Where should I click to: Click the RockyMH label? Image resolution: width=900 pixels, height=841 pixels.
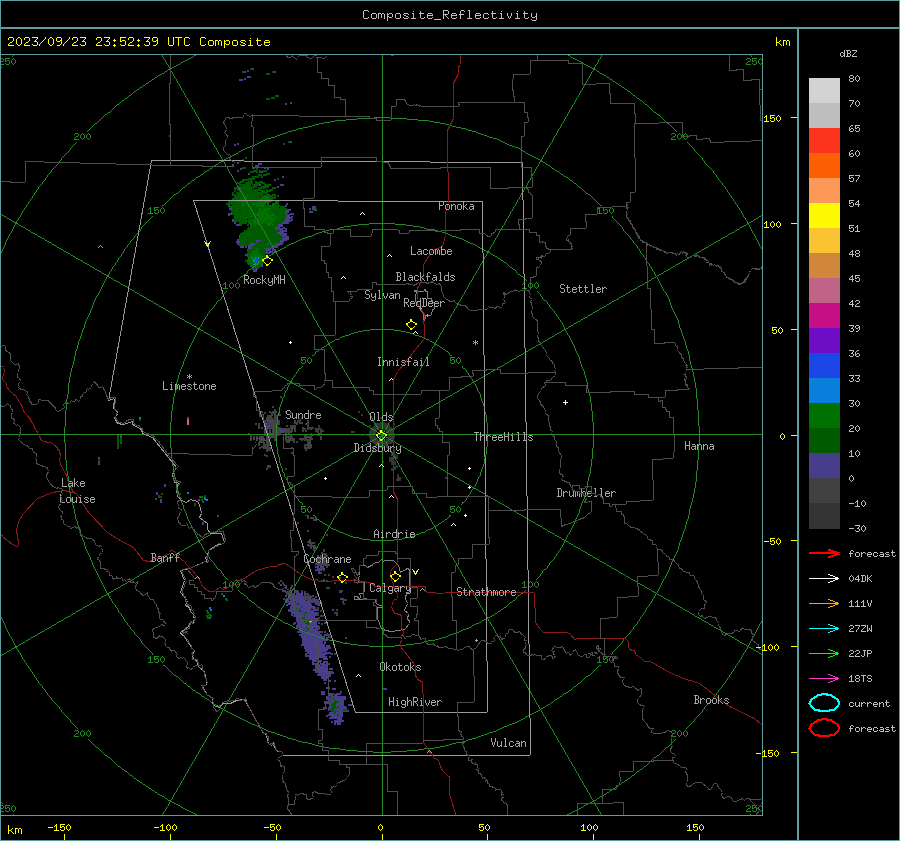tap(264, 280)
